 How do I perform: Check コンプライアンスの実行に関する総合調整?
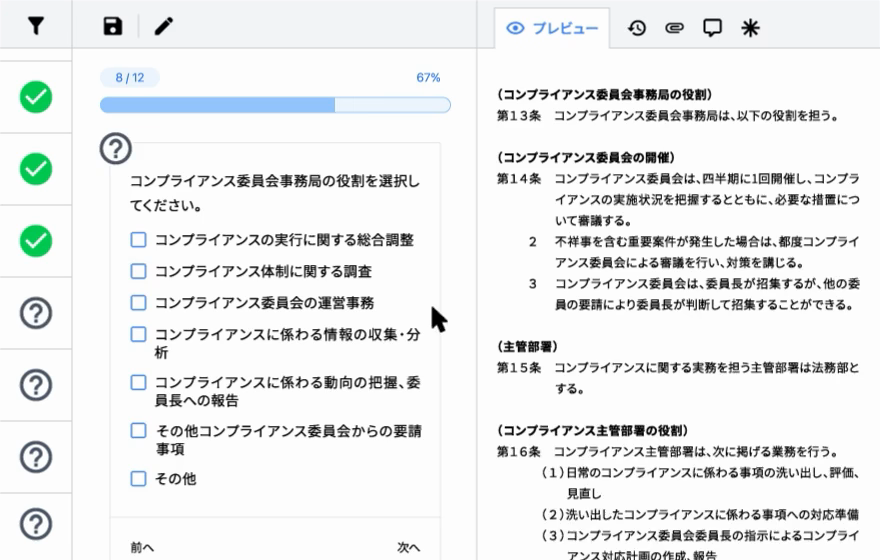[x=139, y=240]
